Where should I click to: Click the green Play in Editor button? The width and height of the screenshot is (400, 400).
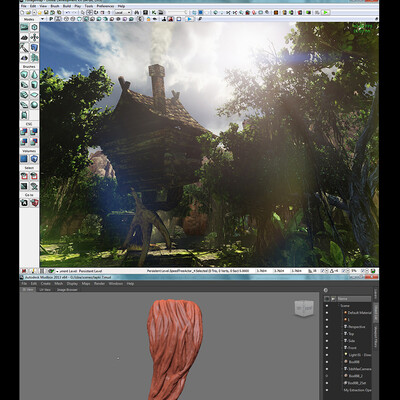pos(326,12)
